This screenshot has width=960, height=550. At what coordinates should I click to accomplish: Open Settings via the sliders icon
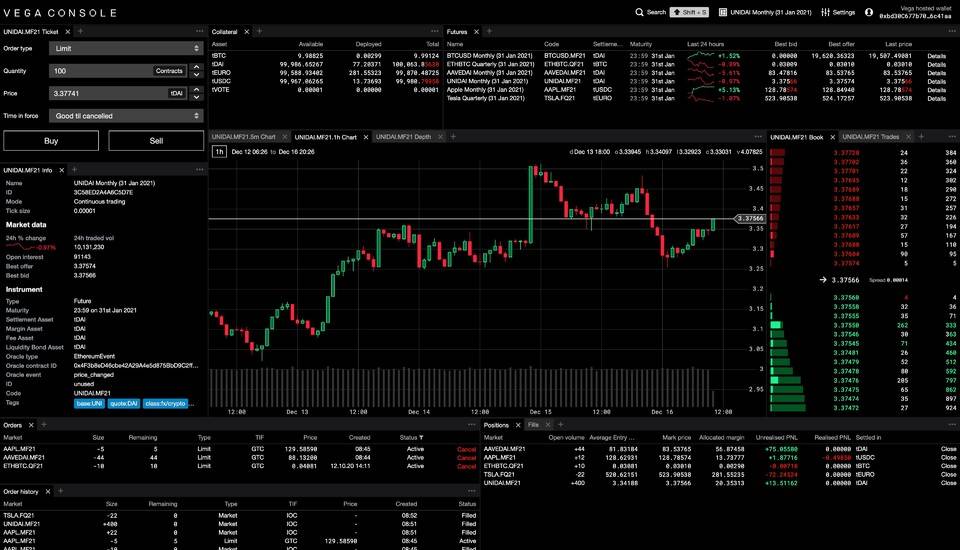coord(825,12)
